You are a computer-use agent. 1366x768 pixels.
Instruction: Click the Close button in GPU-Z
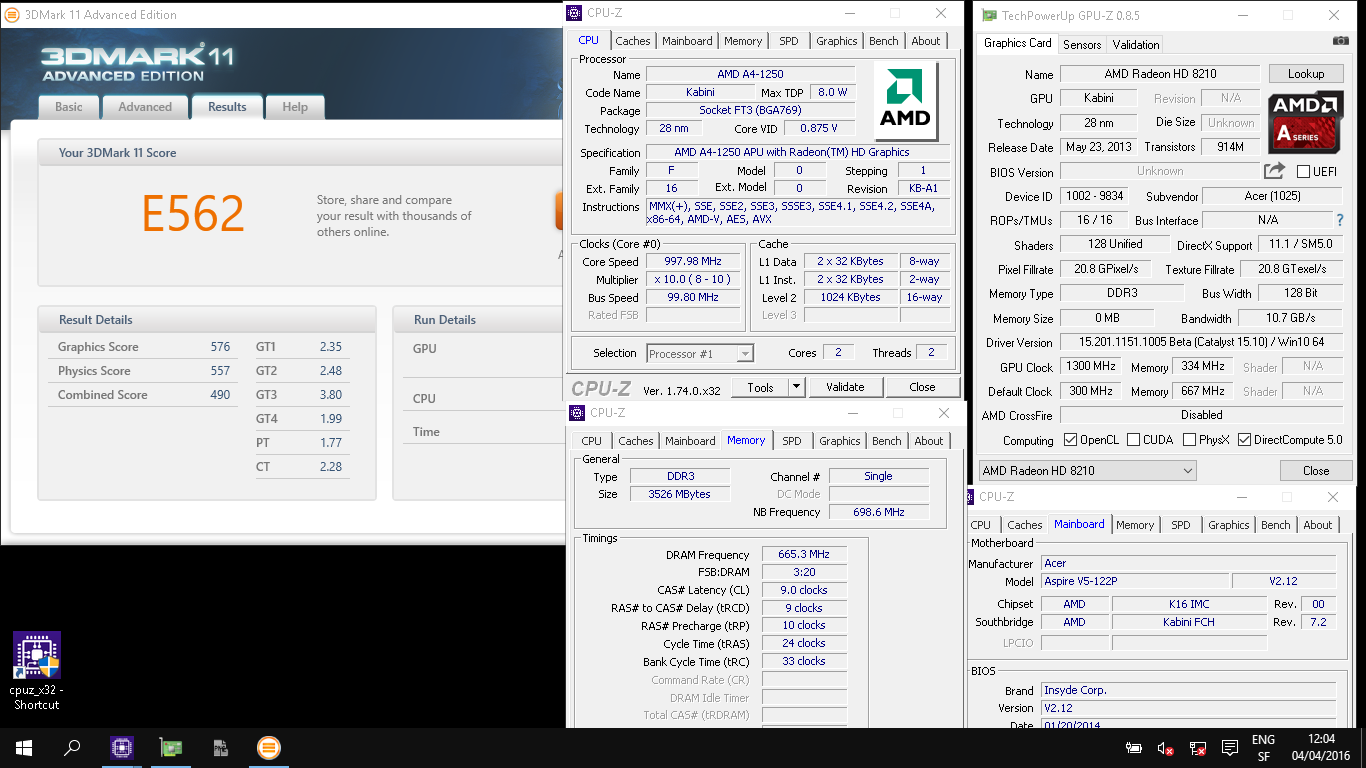click(x=1316, y=470)
